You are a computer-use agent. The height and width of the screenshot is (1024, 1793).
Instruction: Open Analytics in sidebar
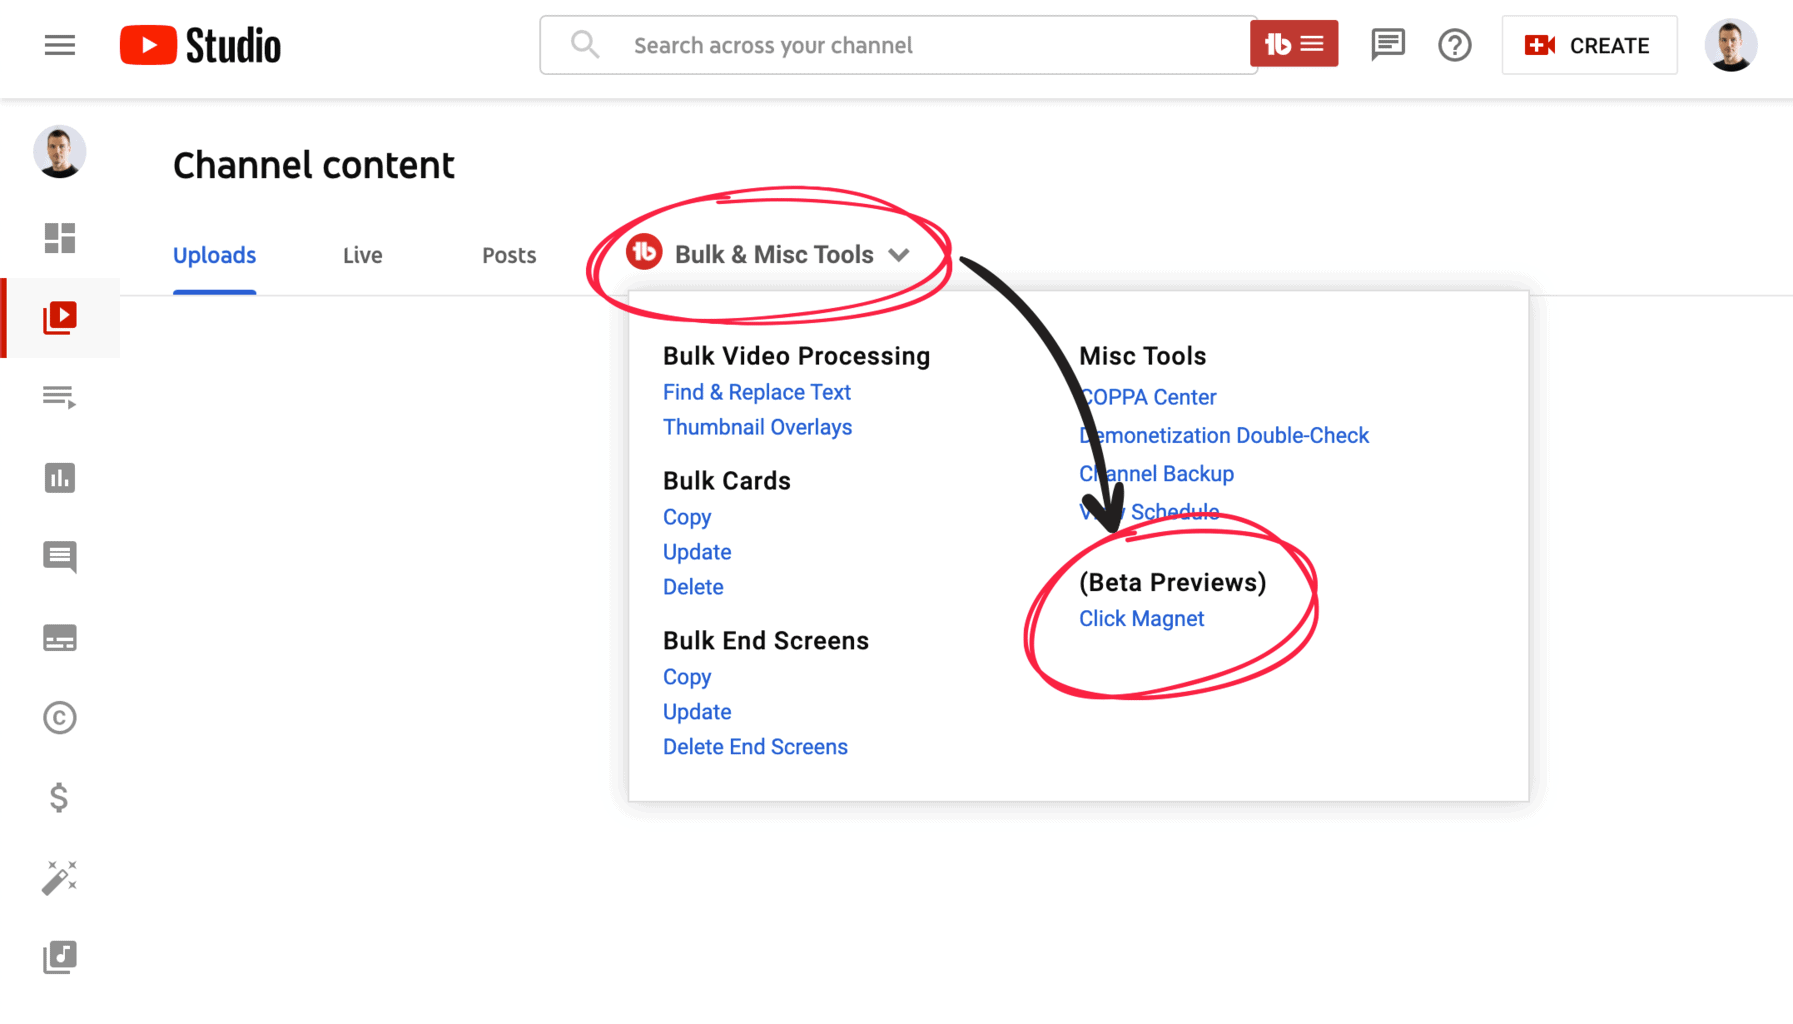[x=60, y=478]
